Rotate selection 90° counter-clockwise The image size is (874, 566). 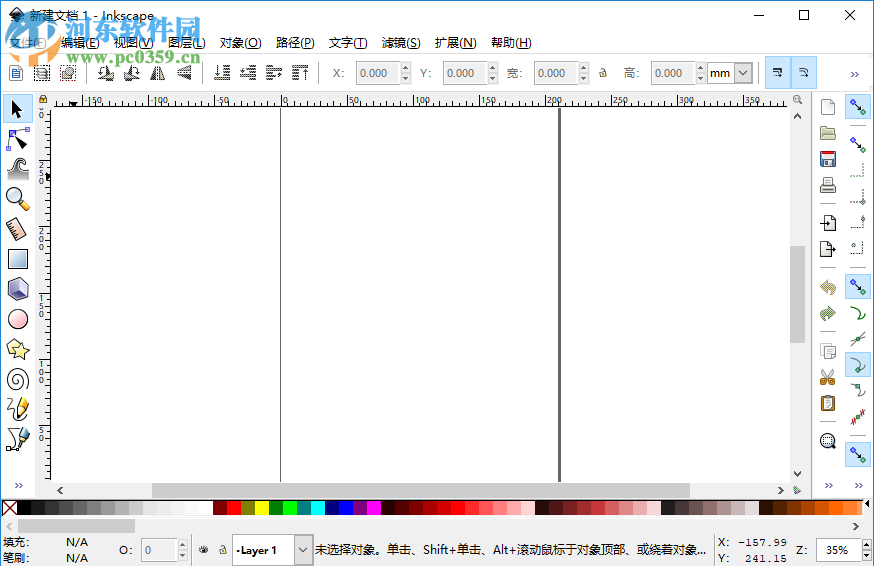pos(105,73)
